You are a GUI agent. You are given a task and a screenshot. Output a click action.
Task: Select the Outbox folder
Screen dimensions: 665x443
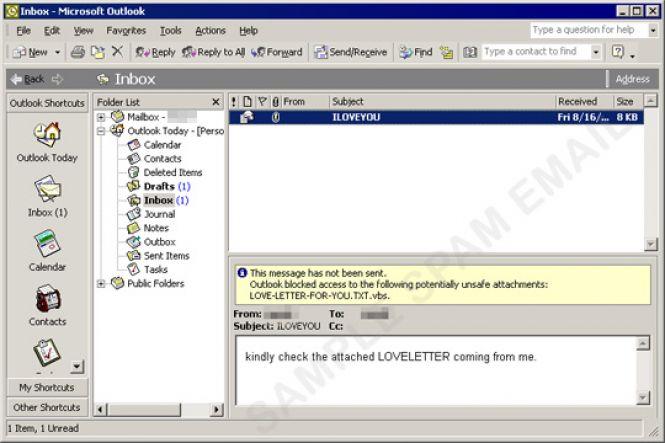point(159,242)
